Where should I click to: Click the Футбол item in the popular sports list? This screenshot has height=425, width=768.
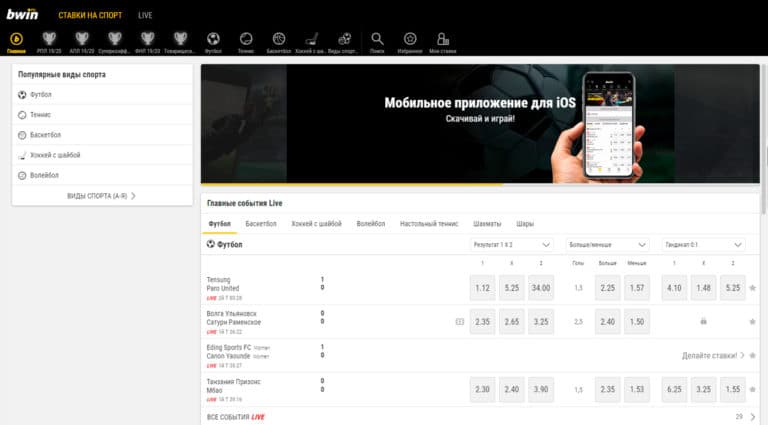click(x=102, y=94)
